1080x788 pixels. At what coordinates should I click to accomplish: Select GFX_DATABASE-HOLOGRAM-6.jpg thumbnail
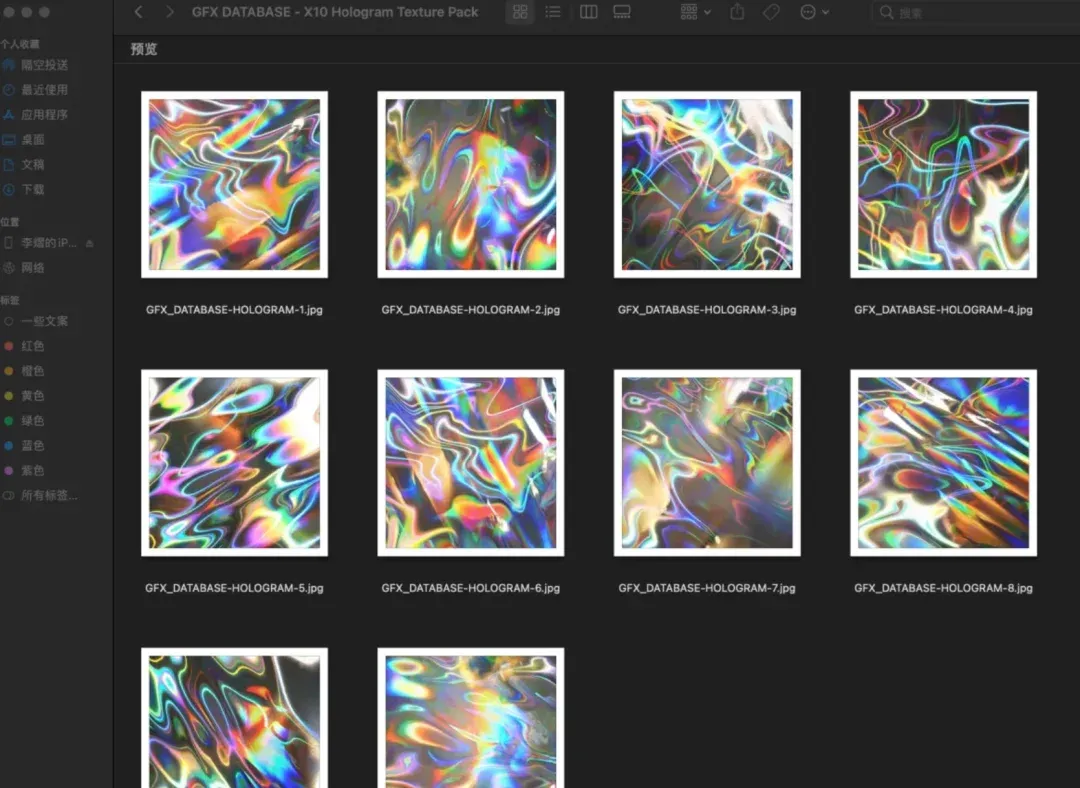(470, 463)
